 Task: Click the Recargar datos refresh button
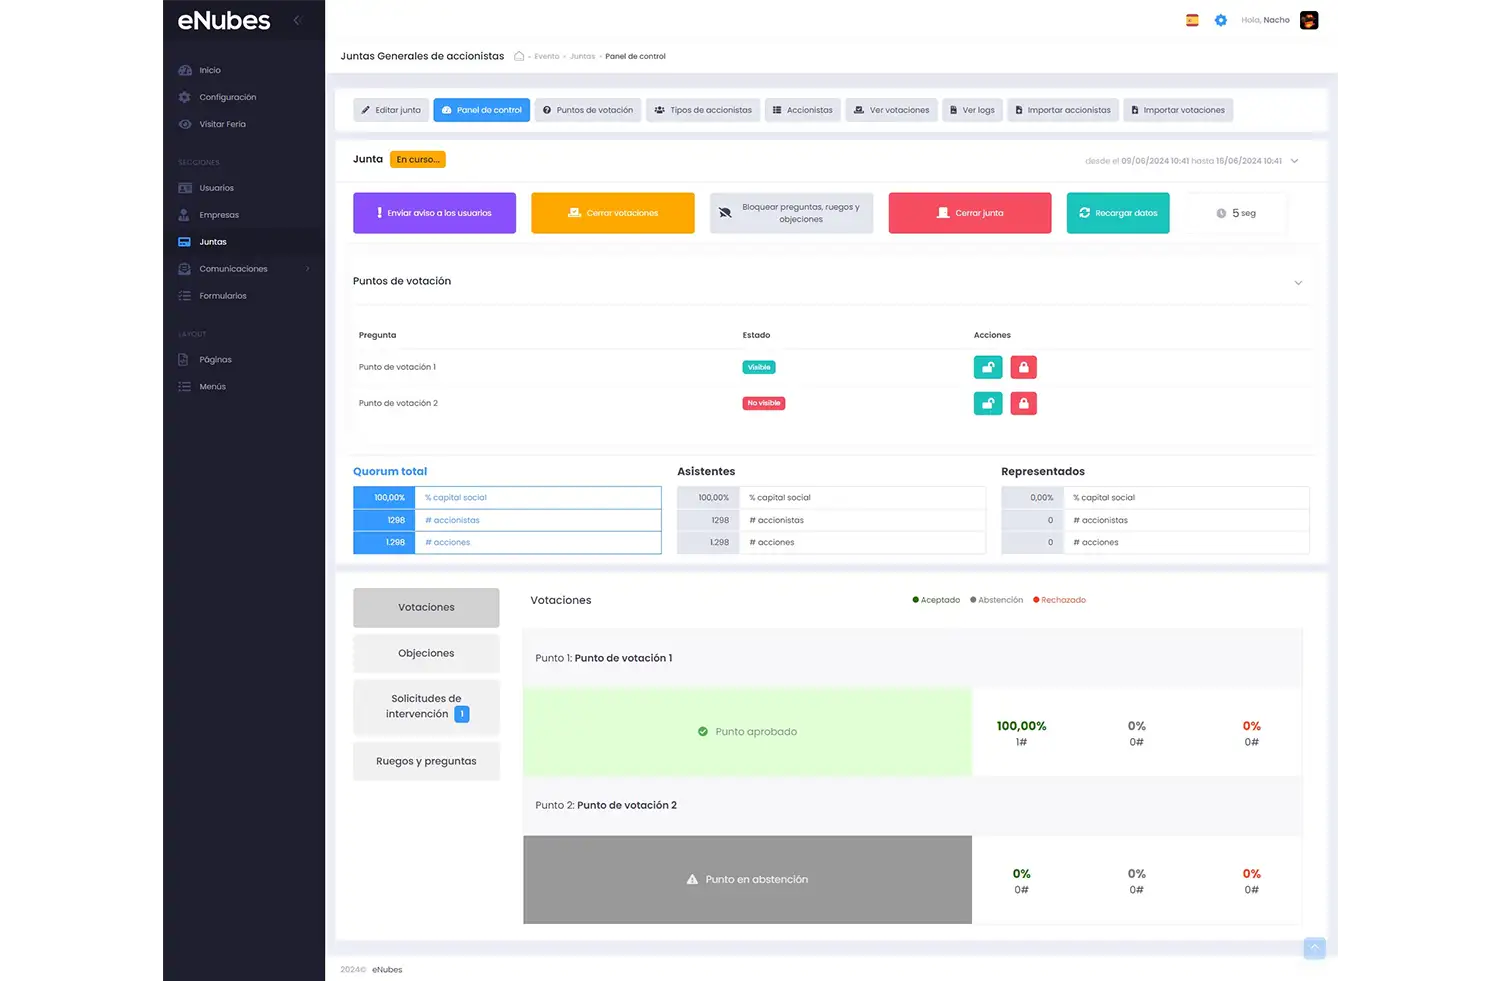(1117, 213)
